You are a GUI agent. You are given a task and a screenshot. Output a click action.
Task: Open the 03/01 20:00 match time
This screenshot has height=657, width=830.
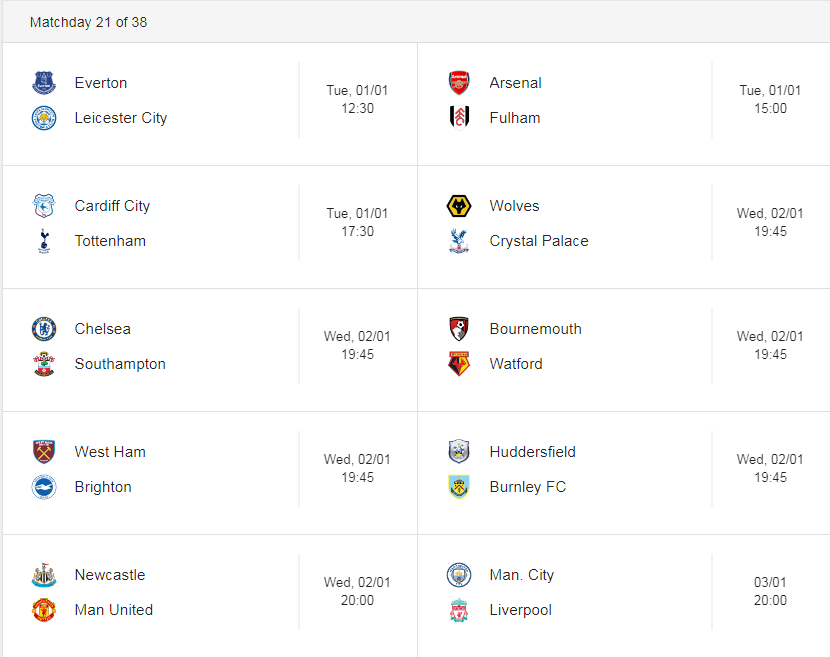point(770,591)
